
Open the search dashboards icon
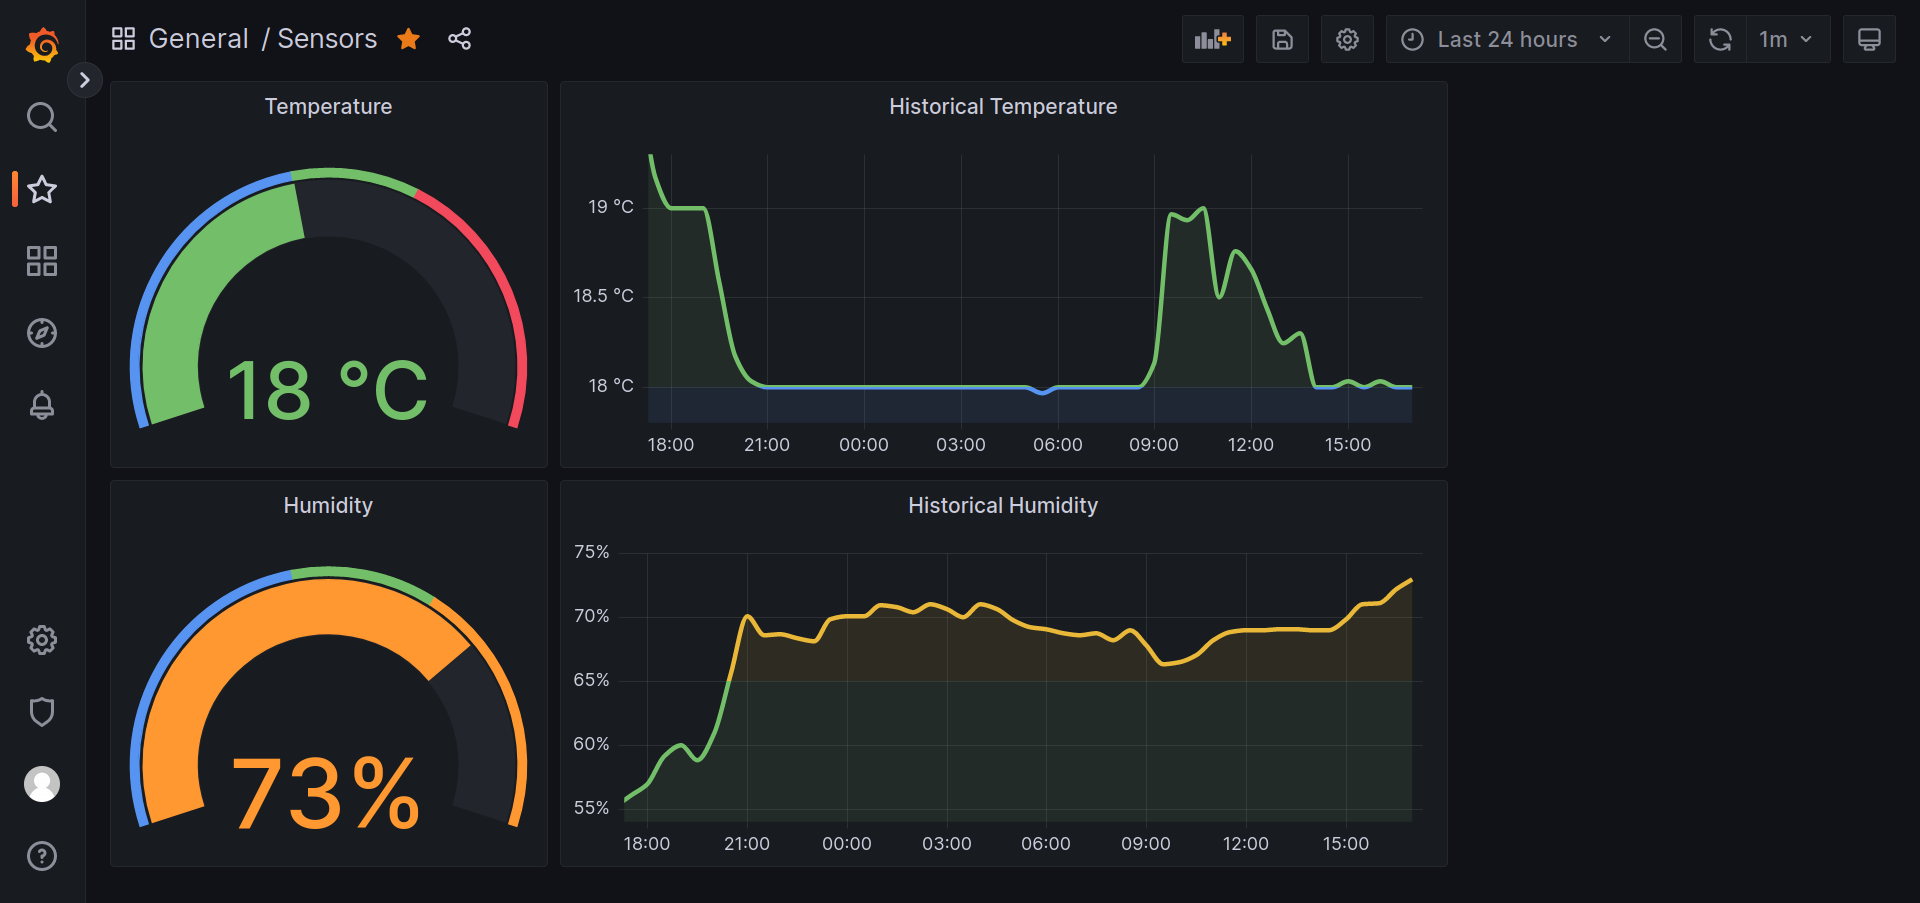(x=42, y=117)
